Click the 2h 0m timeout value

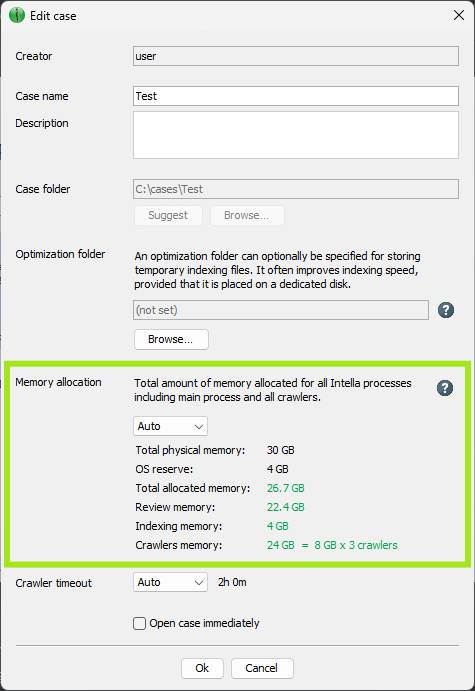(x=232, y=582)
